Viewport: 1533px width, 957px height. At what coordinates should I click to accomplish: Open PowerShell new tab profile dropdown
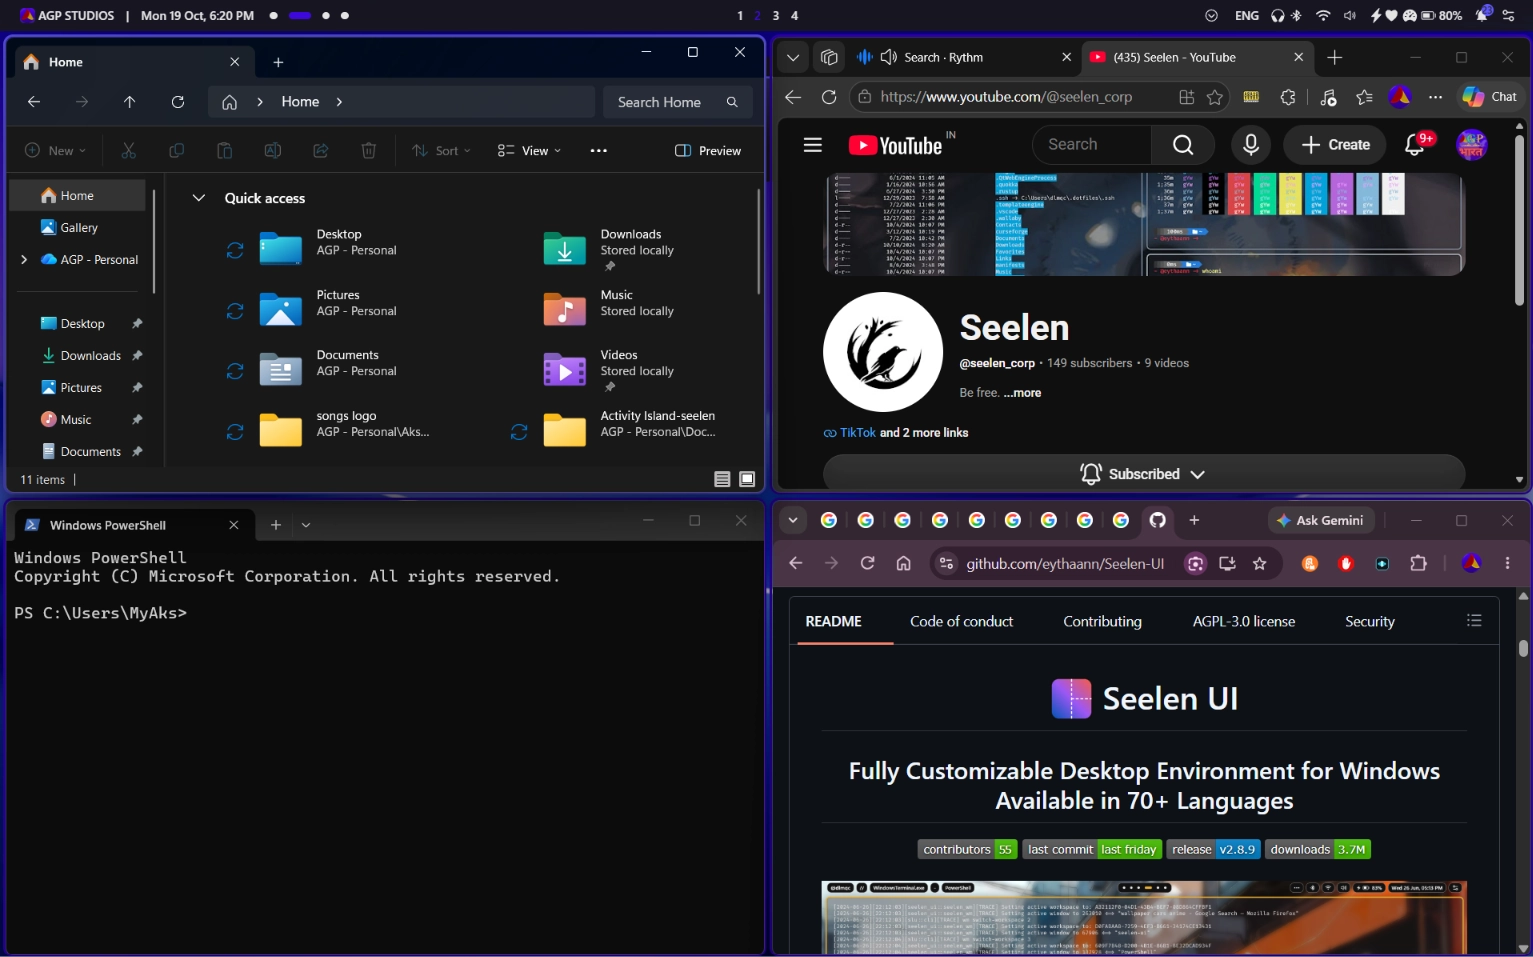point(306,525)
